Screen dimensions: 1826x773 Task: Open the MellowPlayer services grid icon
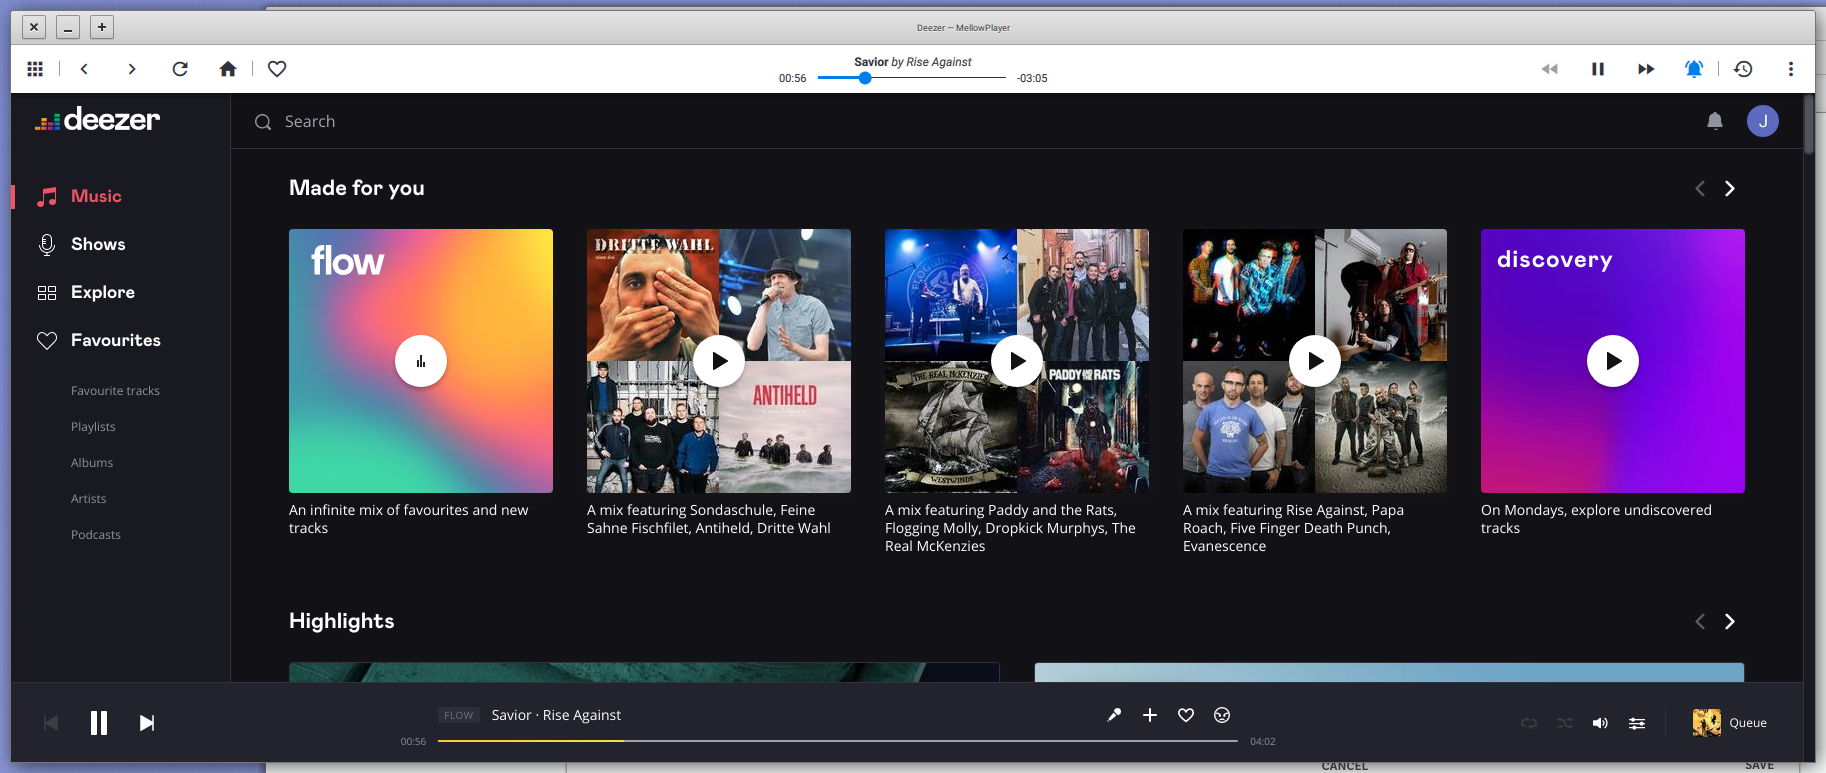pyautogui.click(x=35, y=69)
